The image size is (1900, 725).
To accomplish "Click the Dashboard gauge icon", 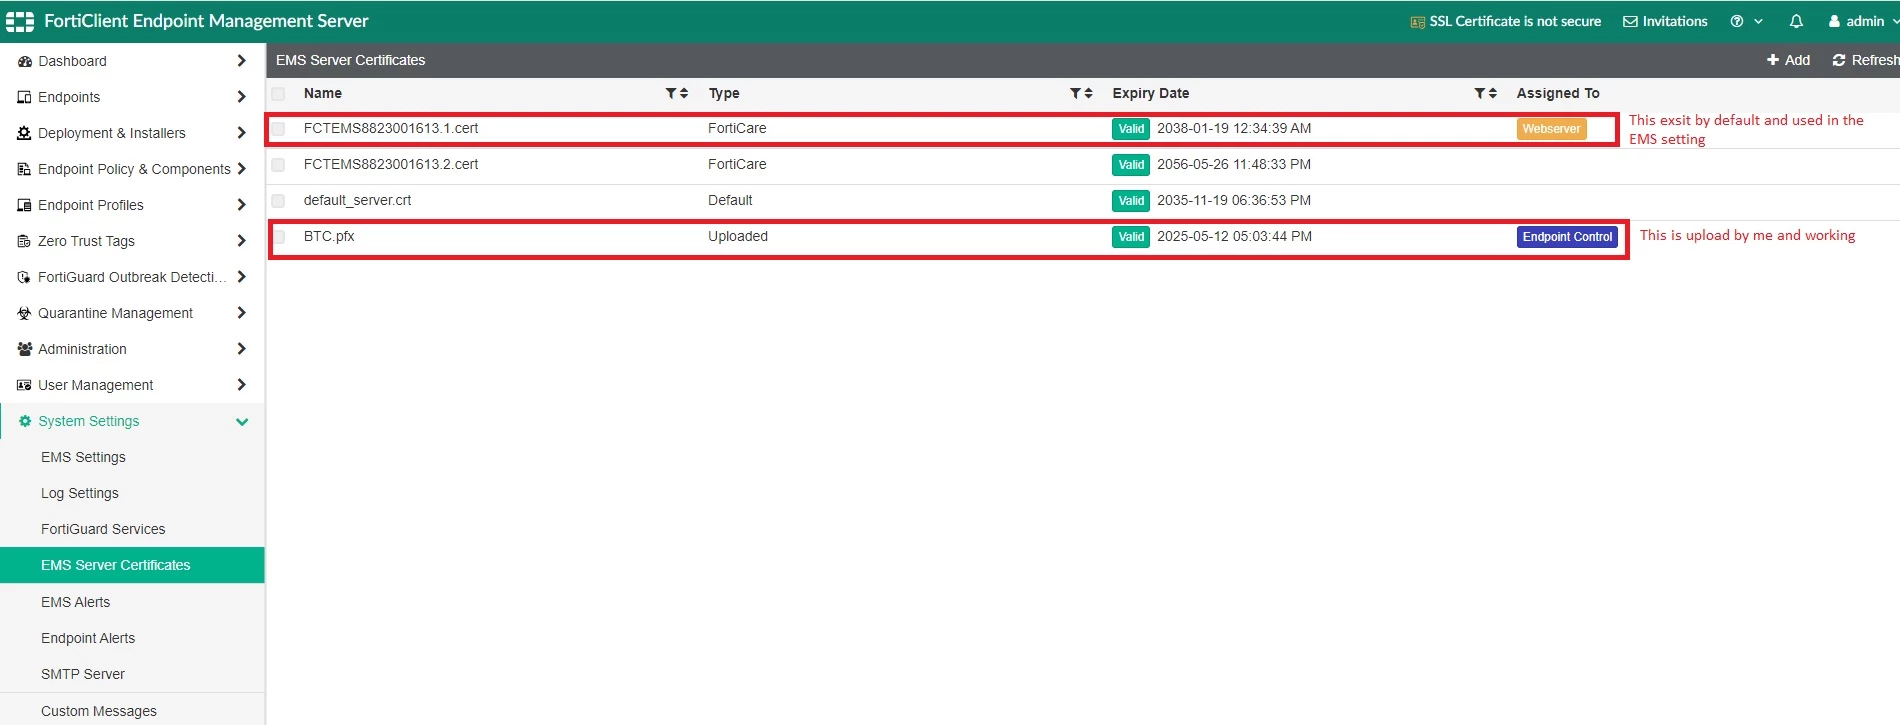I will click(x=25, y=61).
